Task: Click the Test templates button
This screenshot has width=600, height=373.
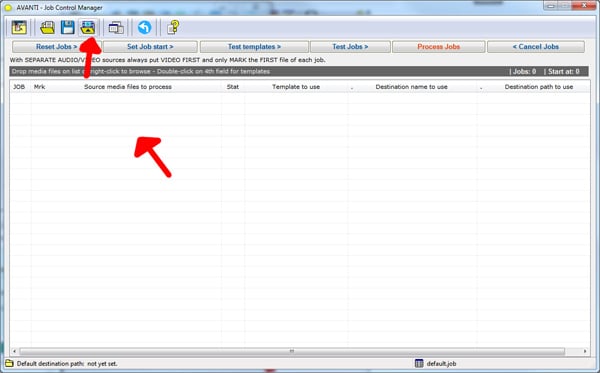Action: 254,47
